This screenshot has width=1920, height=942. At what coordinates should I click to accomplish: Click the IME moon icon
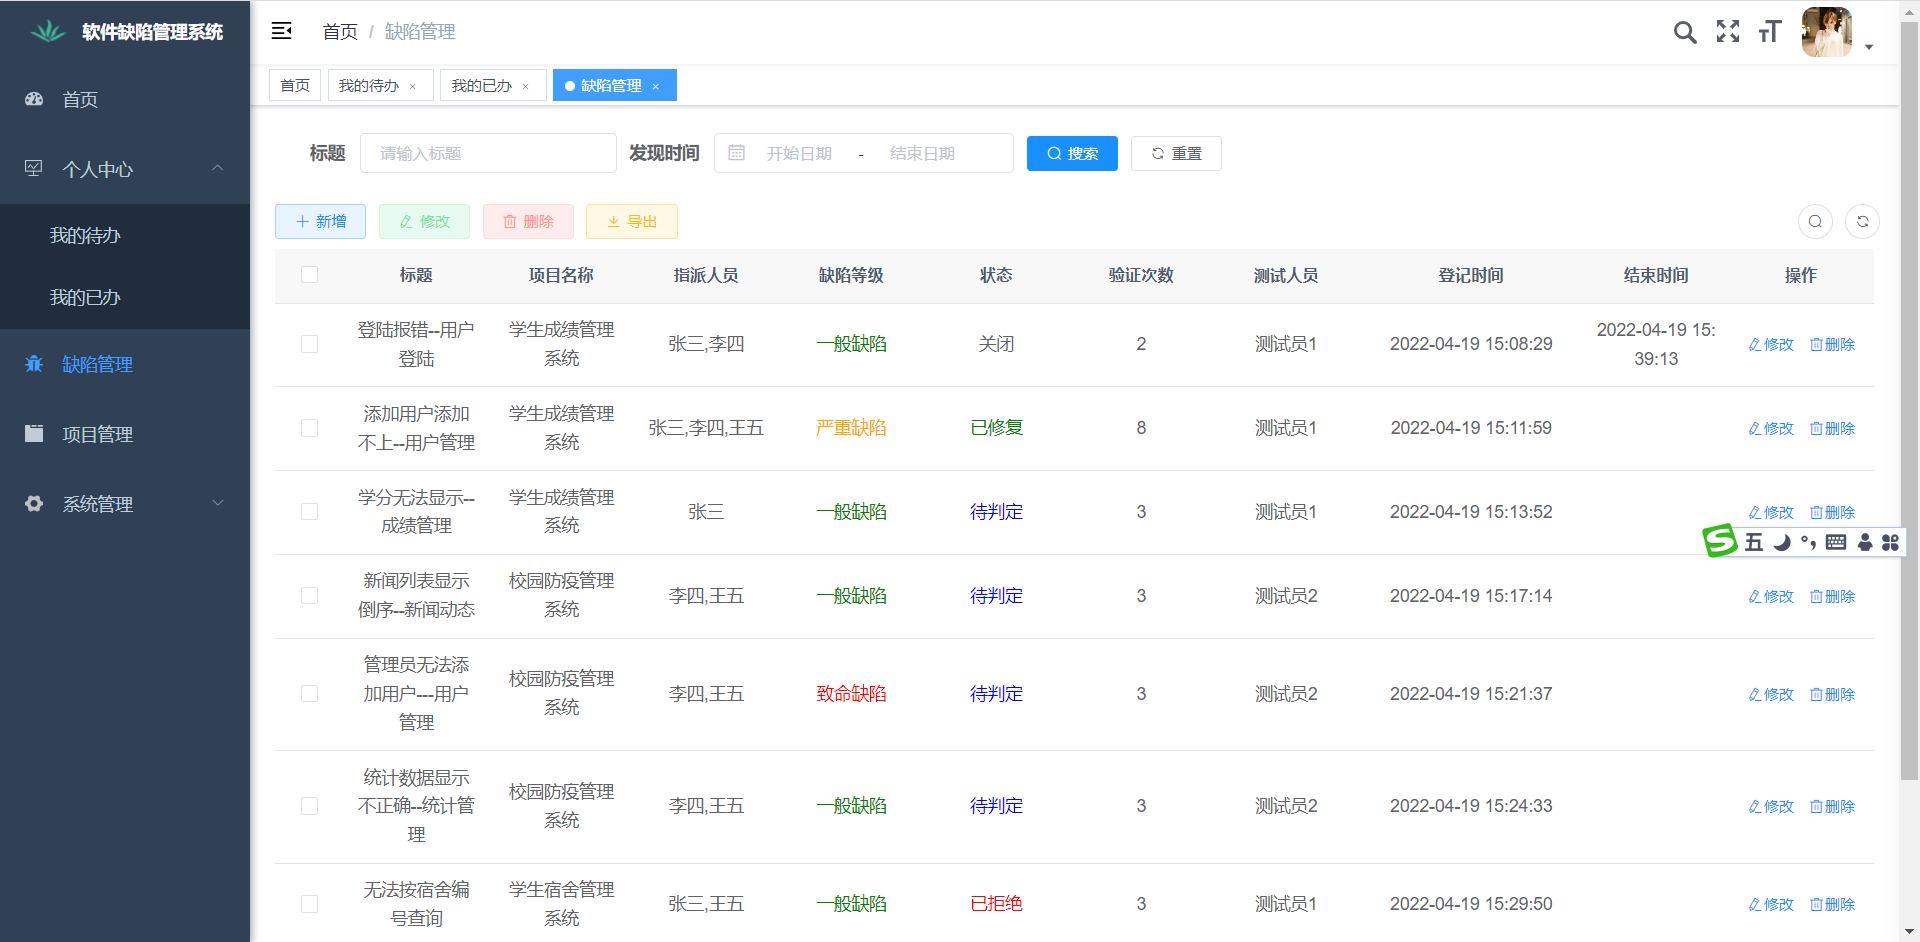point(1781,542)
